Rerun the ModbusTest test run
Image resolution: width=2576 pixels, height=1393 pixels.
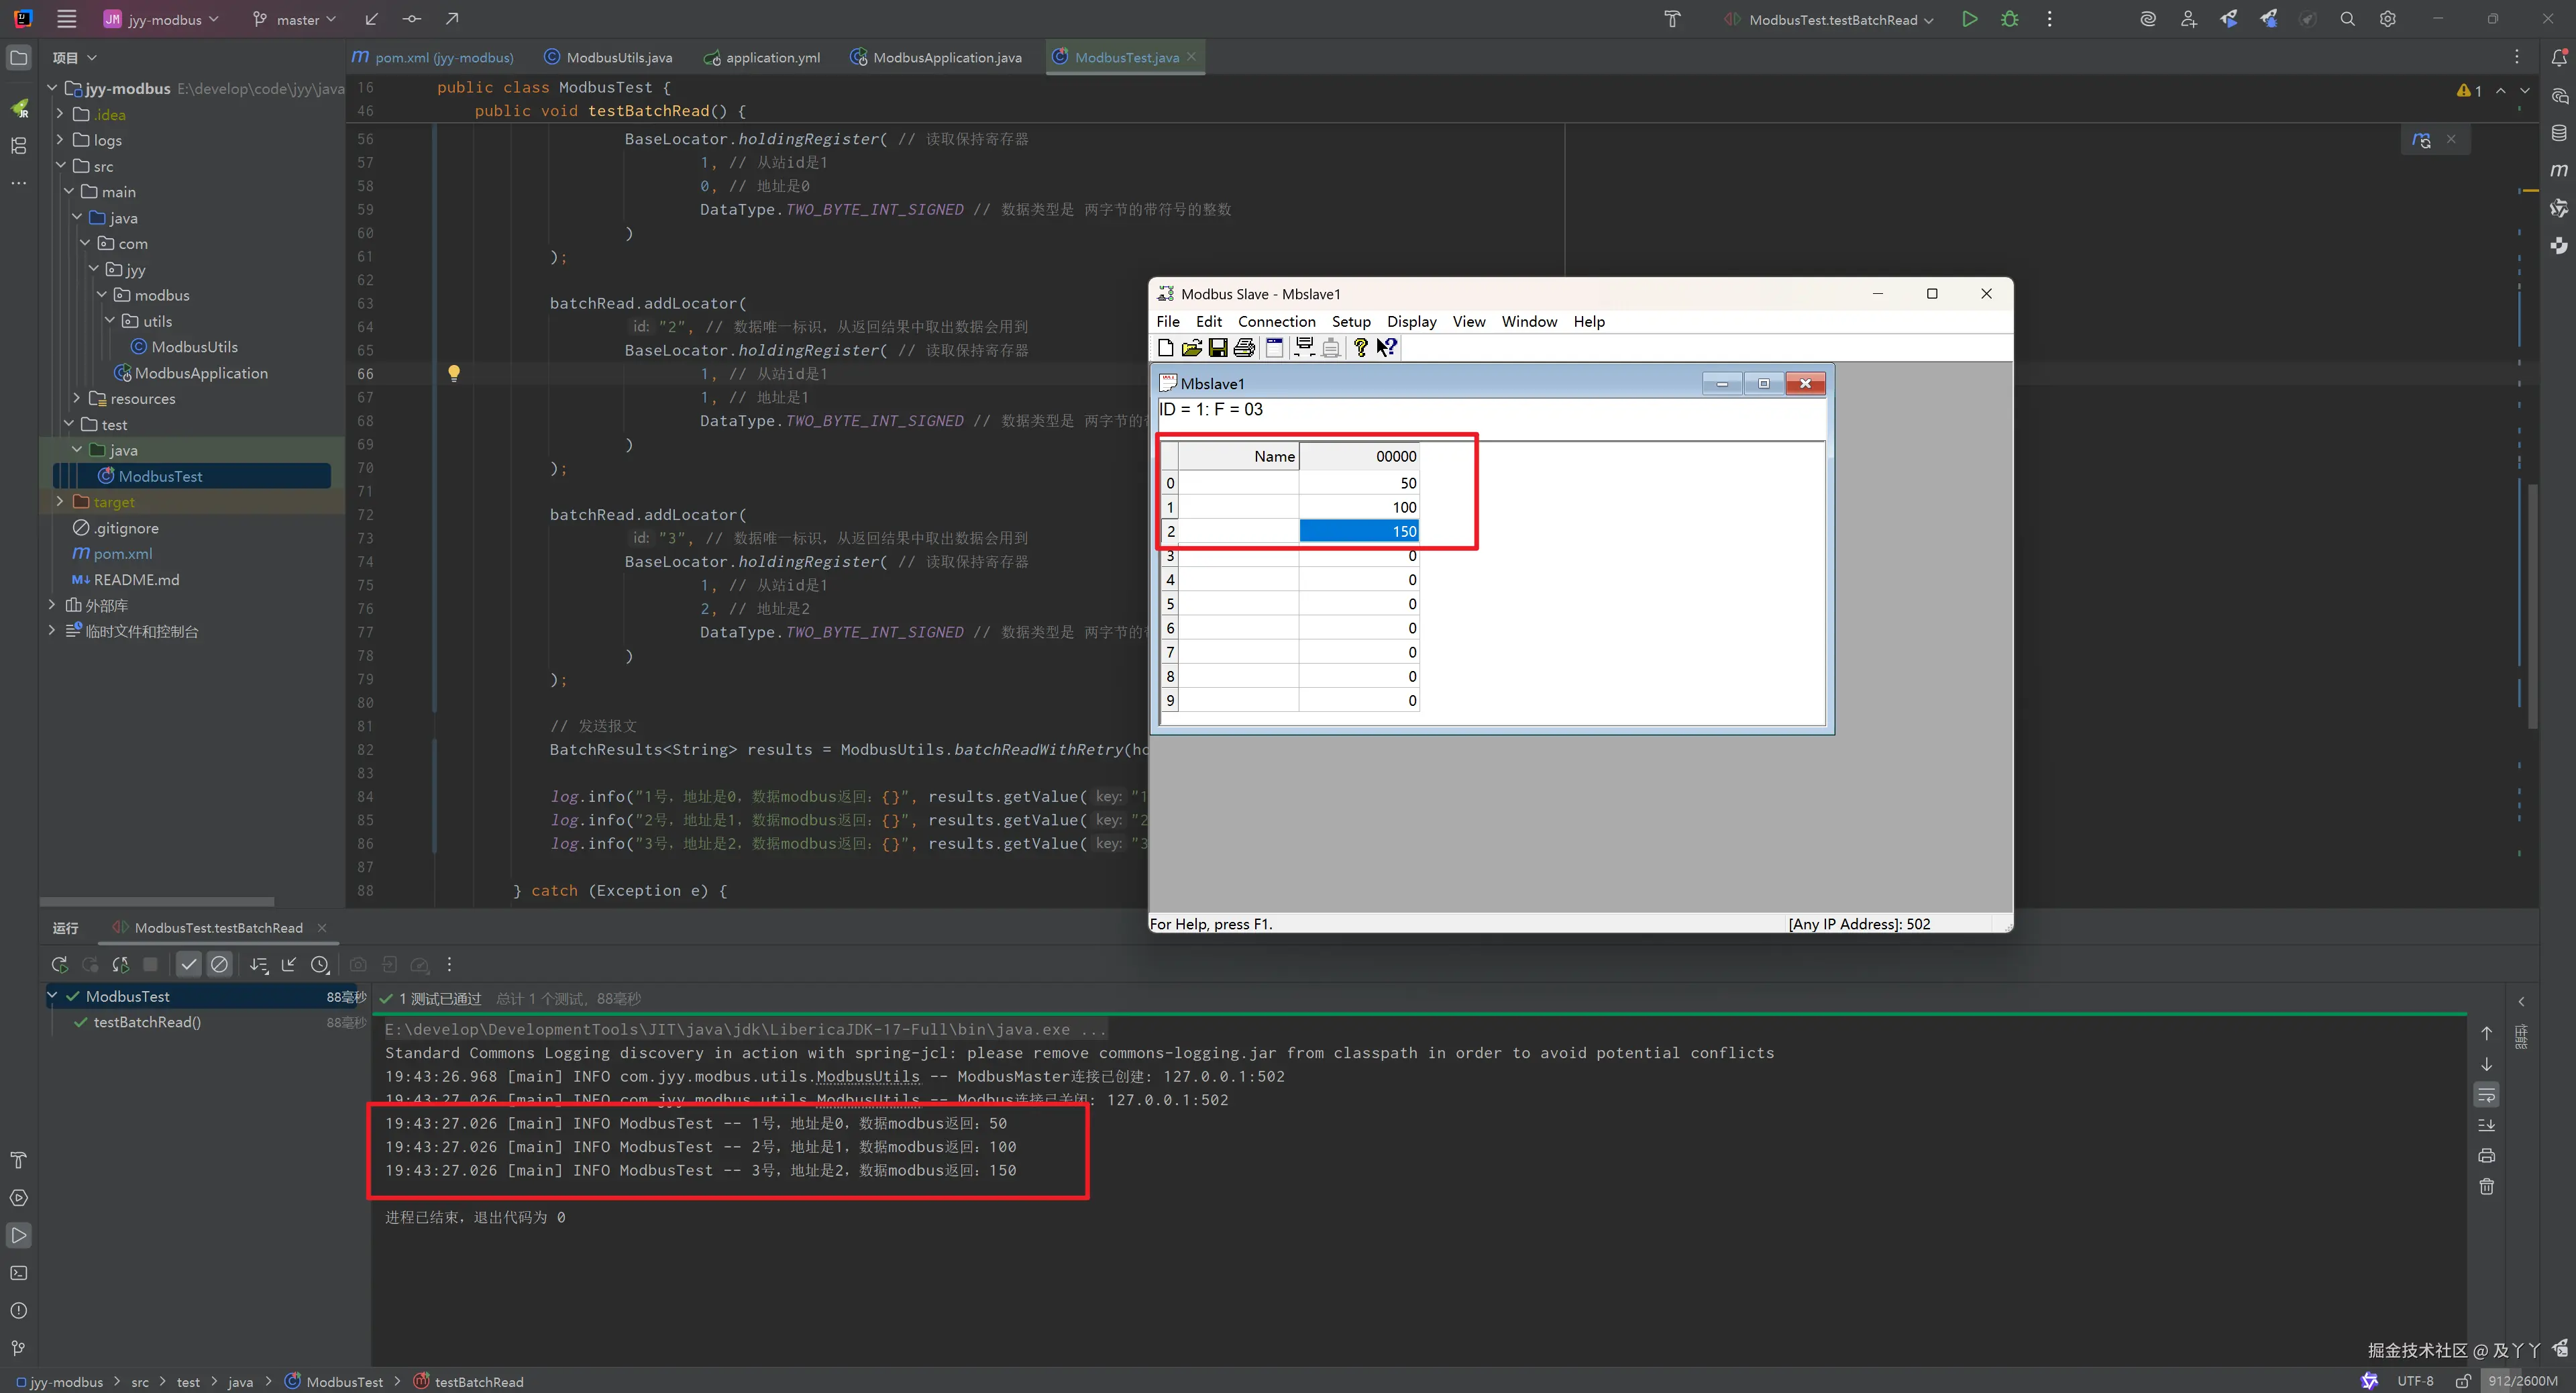(59, 964)
